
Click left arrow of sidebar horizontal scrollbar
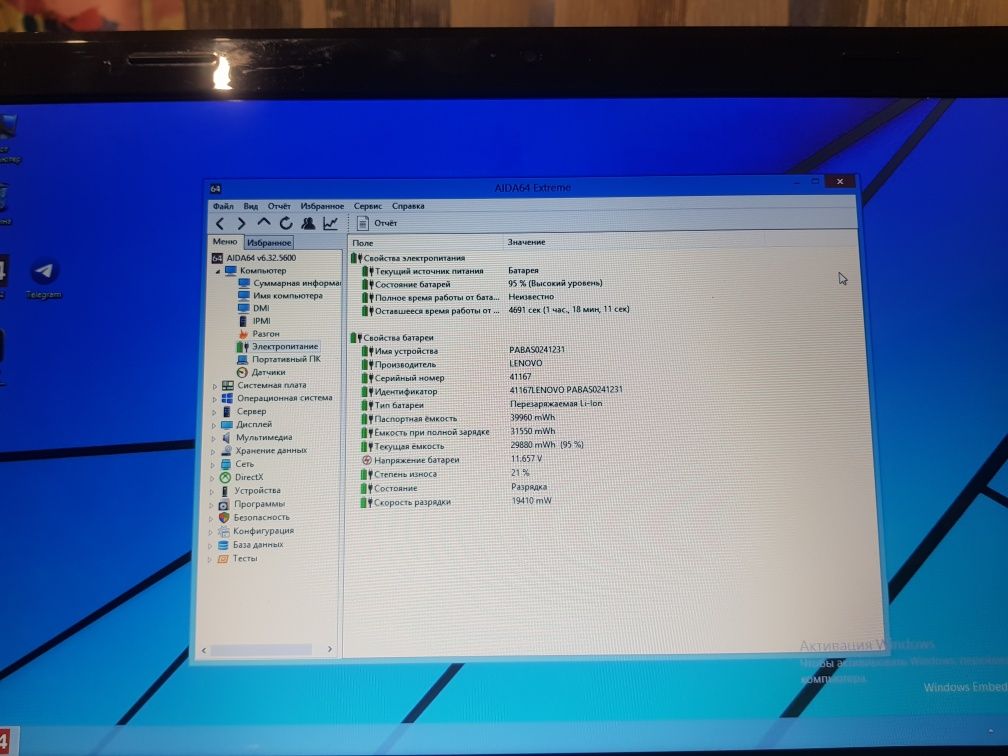pos(204,651)
